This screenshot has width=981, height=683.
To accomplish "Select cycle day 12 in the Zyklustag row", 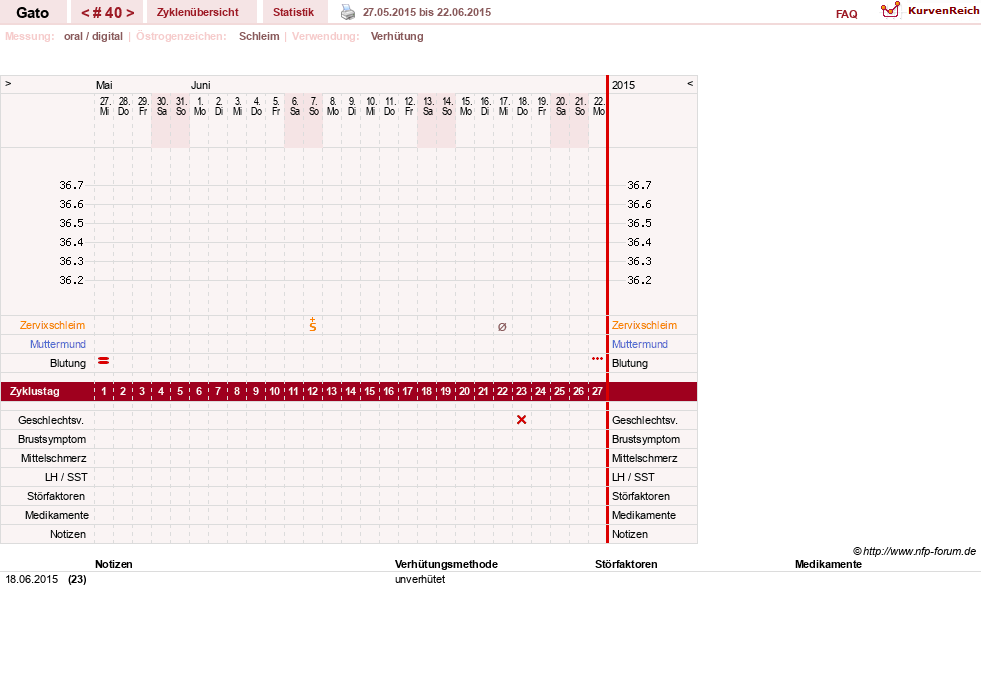I will (x=313, y=392).
